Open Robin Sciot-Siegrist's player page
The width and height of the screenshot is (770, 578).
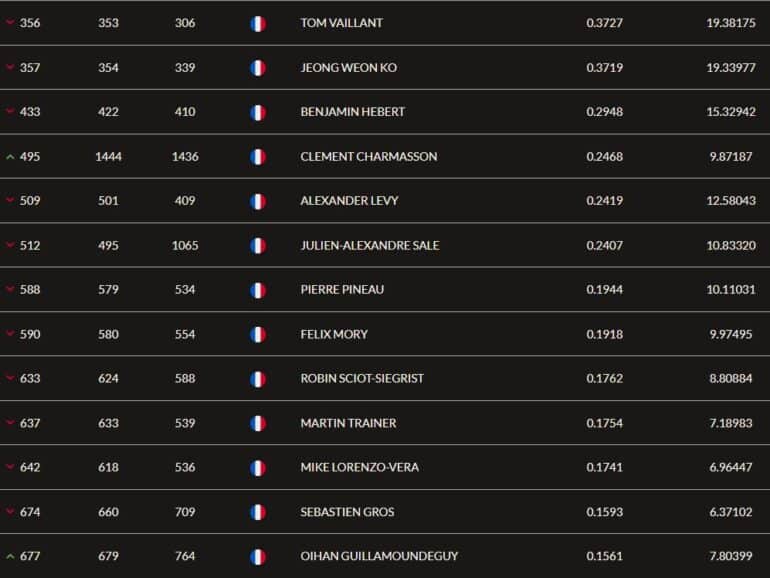pyautogui.click(x=362, y=379)
